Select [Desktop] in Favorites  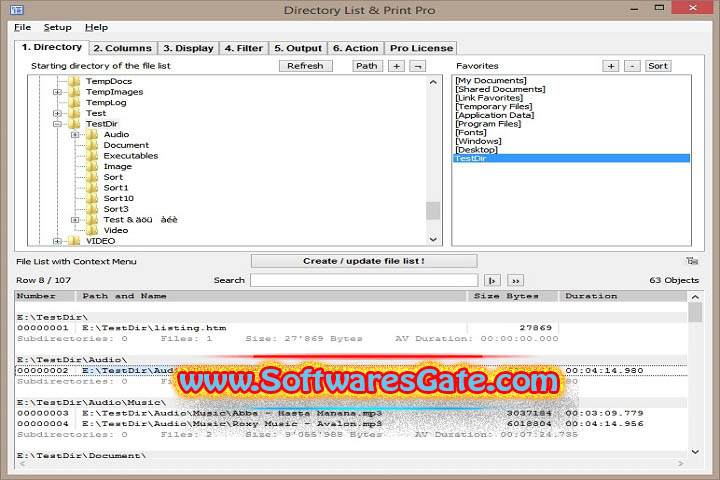pyautogui.click(x=476, y=150)
